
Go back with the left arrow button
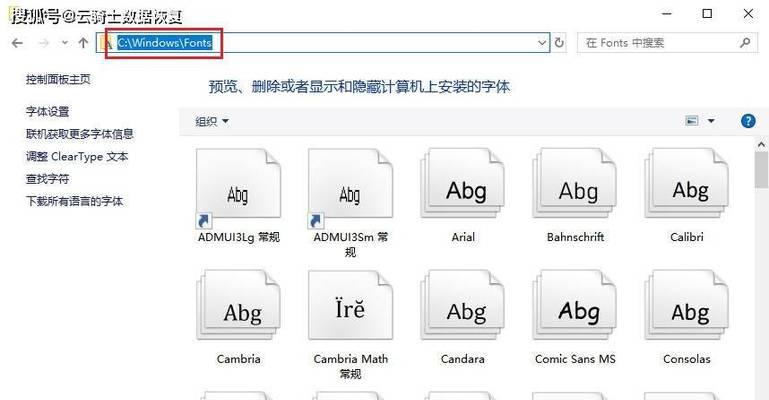tap(17, 43)
